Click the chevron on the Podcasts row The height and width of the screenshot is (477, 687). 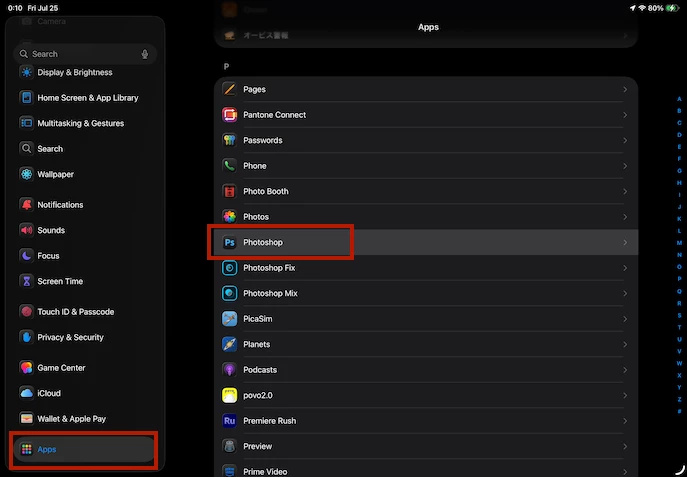[x=625, y=370]
